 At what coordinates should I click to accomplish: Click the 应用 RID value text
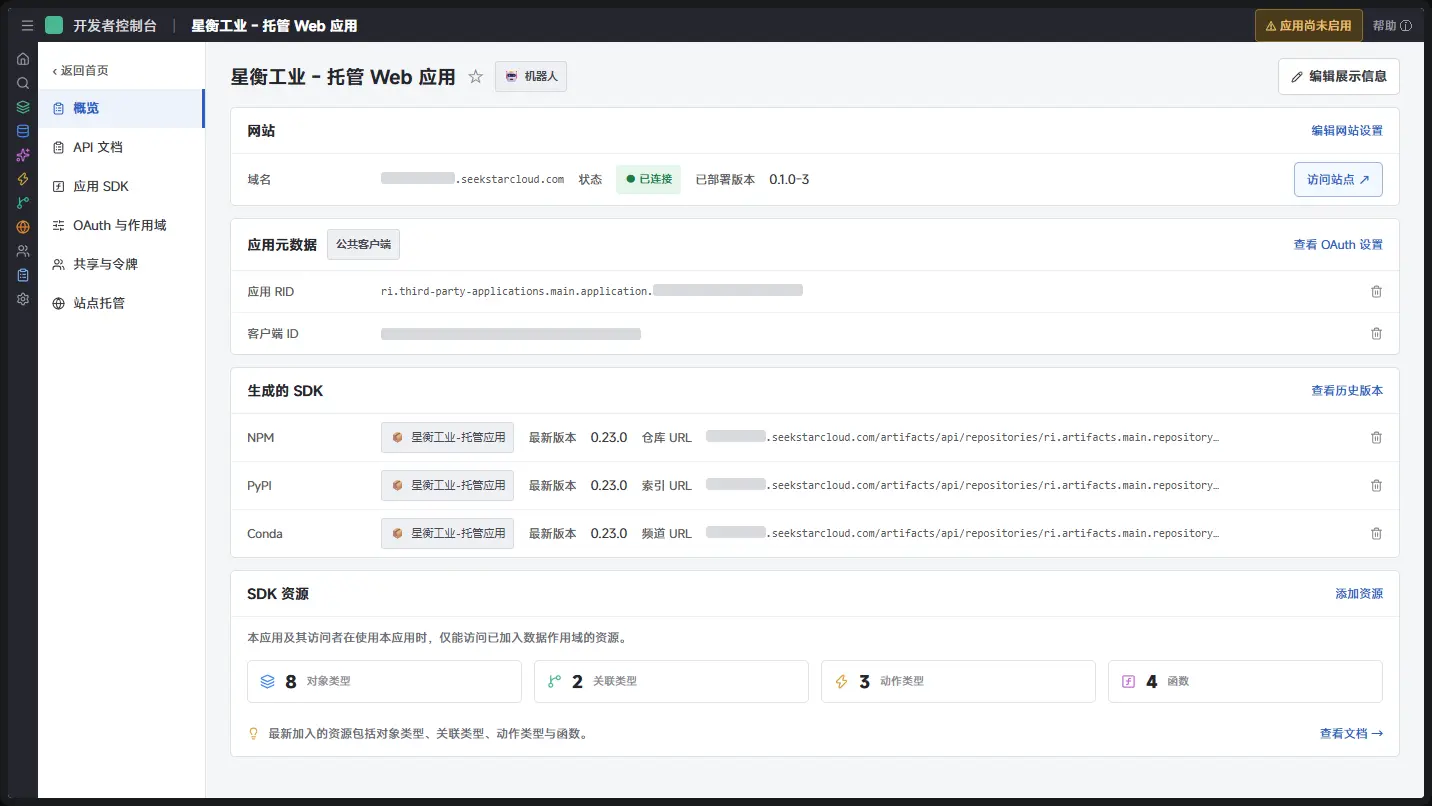592,291
